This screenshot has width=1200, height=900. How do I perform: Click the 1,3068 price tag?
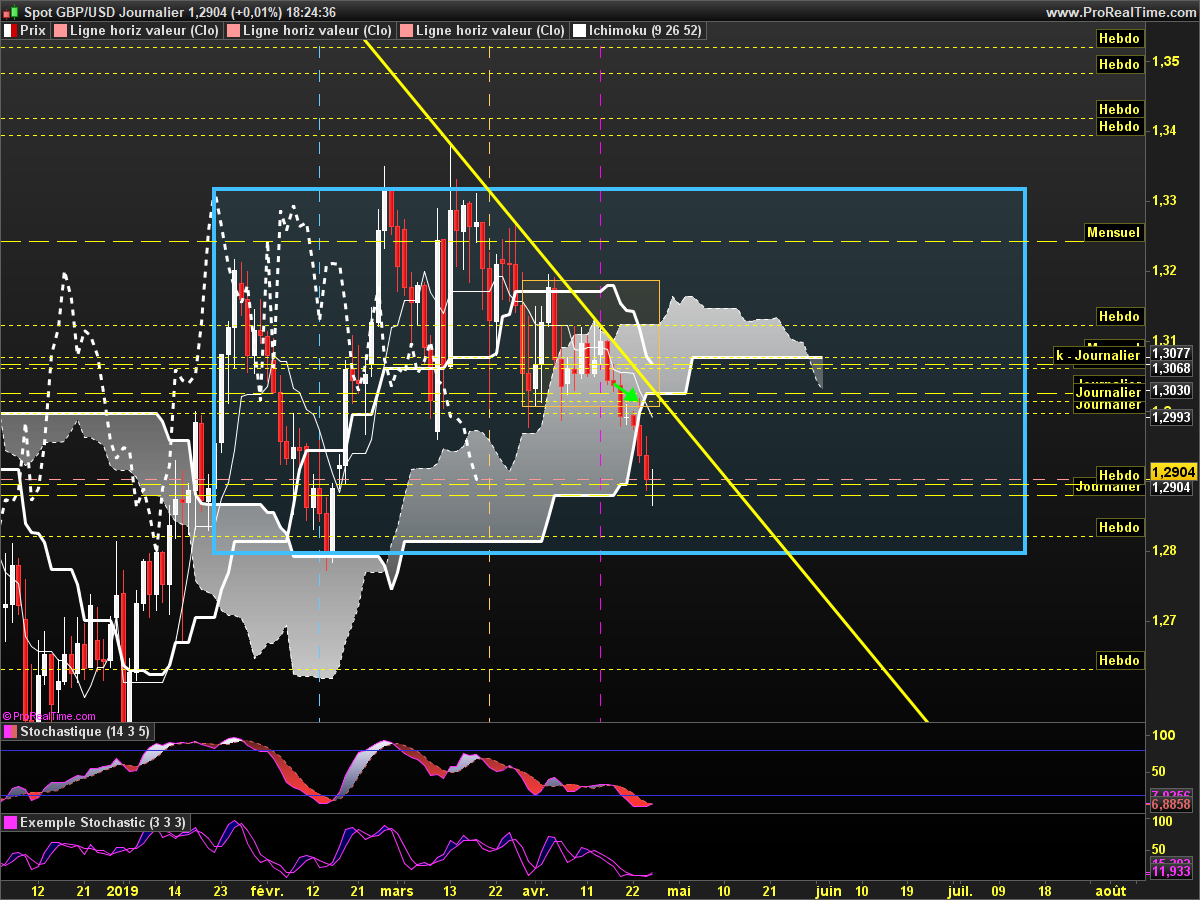pos(1170,367)
